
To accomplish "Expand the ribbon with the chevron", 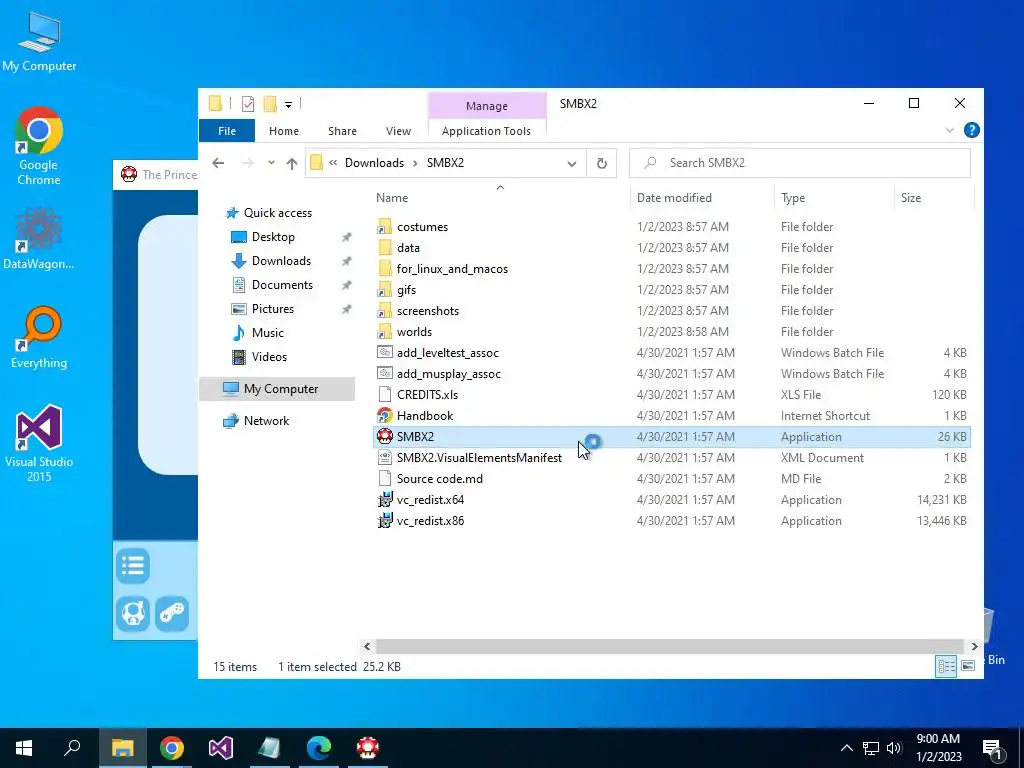I will [x=949, y=131].
